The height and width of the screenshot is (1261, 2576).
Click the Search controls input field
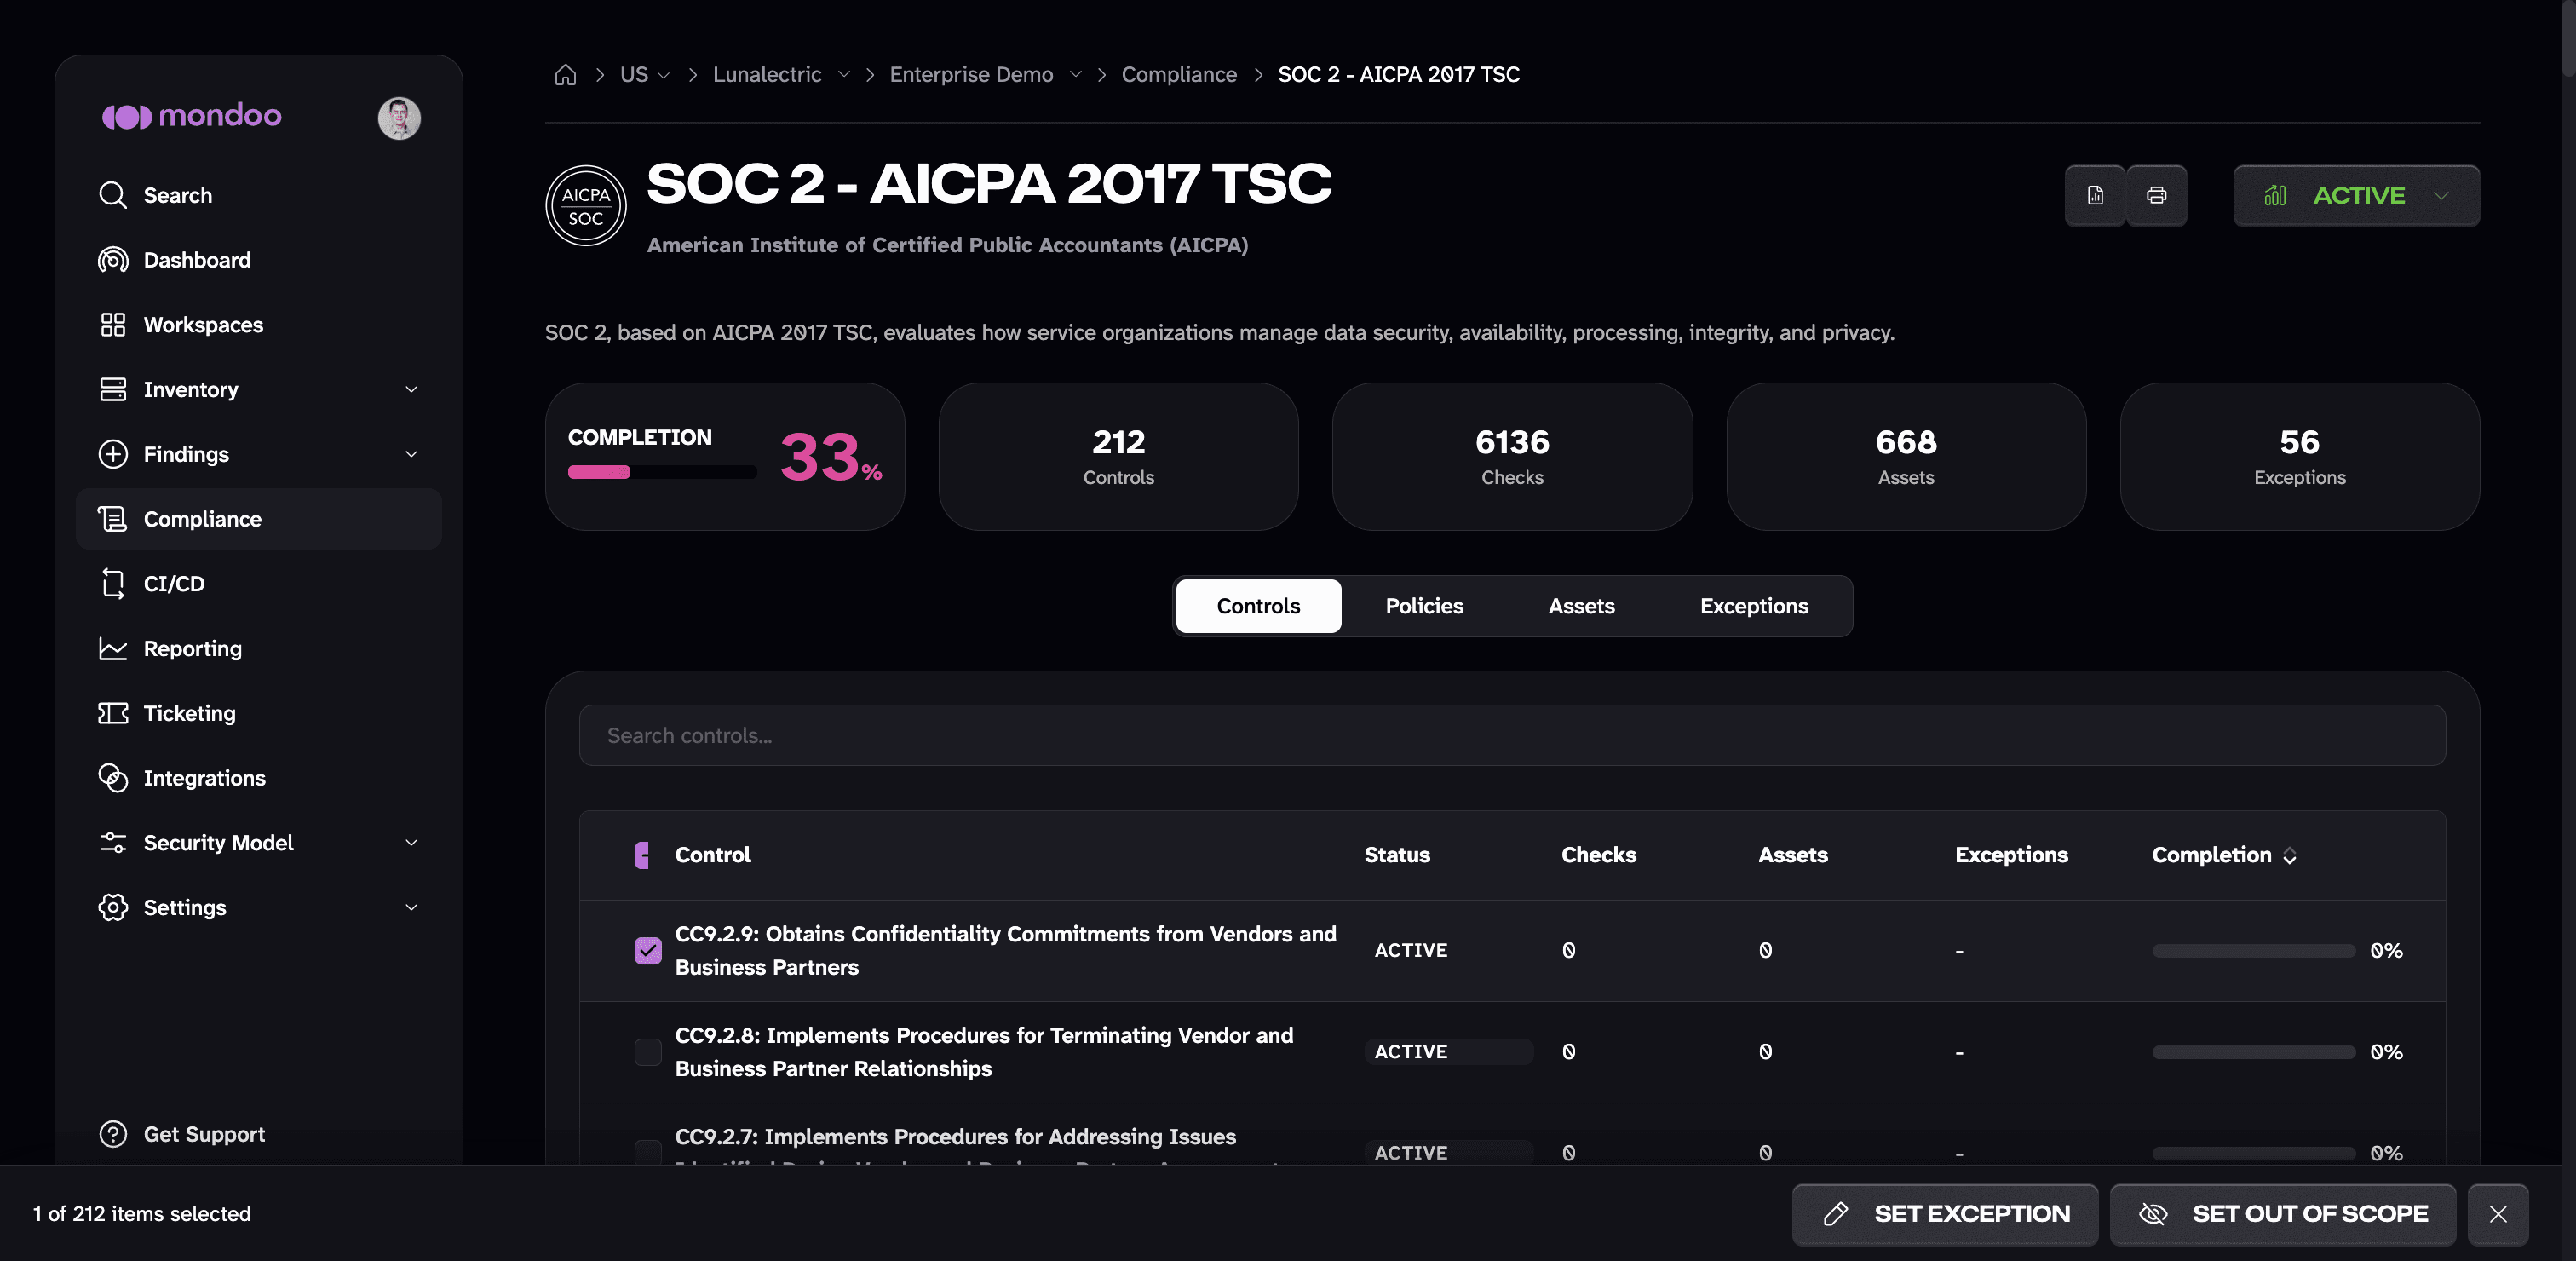[x=1512, y=736]
